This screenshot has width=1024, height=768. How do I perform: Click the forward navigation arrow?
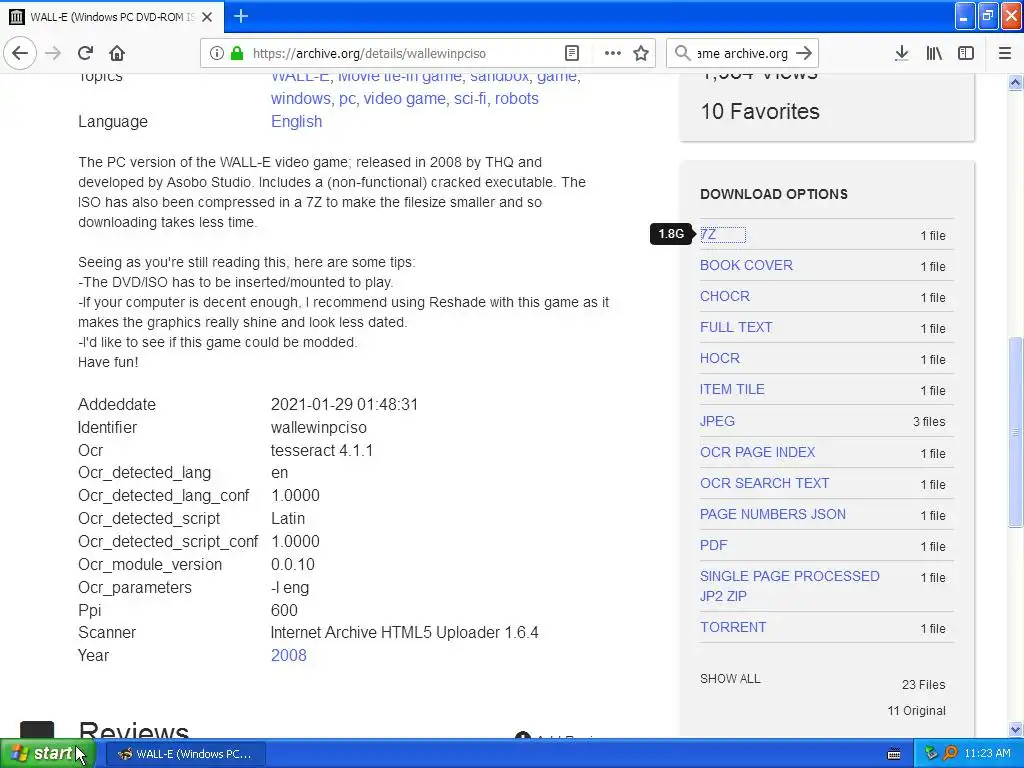pos(53,53)
